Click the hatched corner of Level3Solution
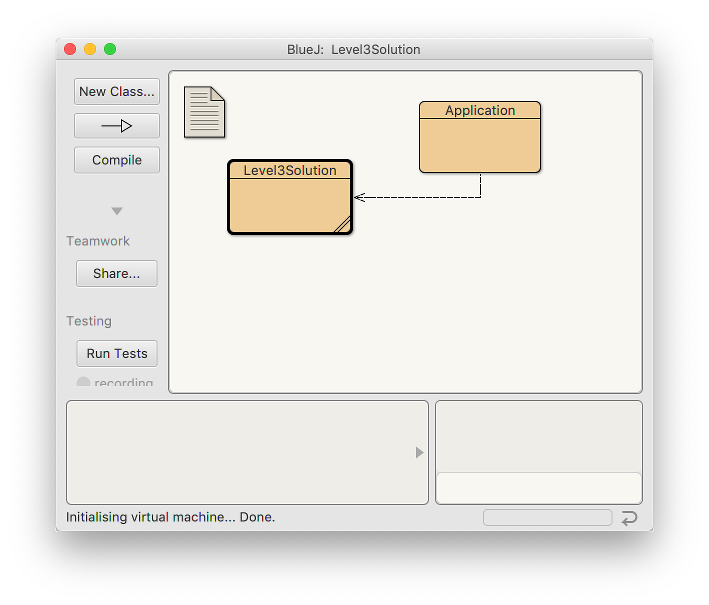Image resolution: width=709 pixels, height=605 pixels. click(x=342, y=224)
